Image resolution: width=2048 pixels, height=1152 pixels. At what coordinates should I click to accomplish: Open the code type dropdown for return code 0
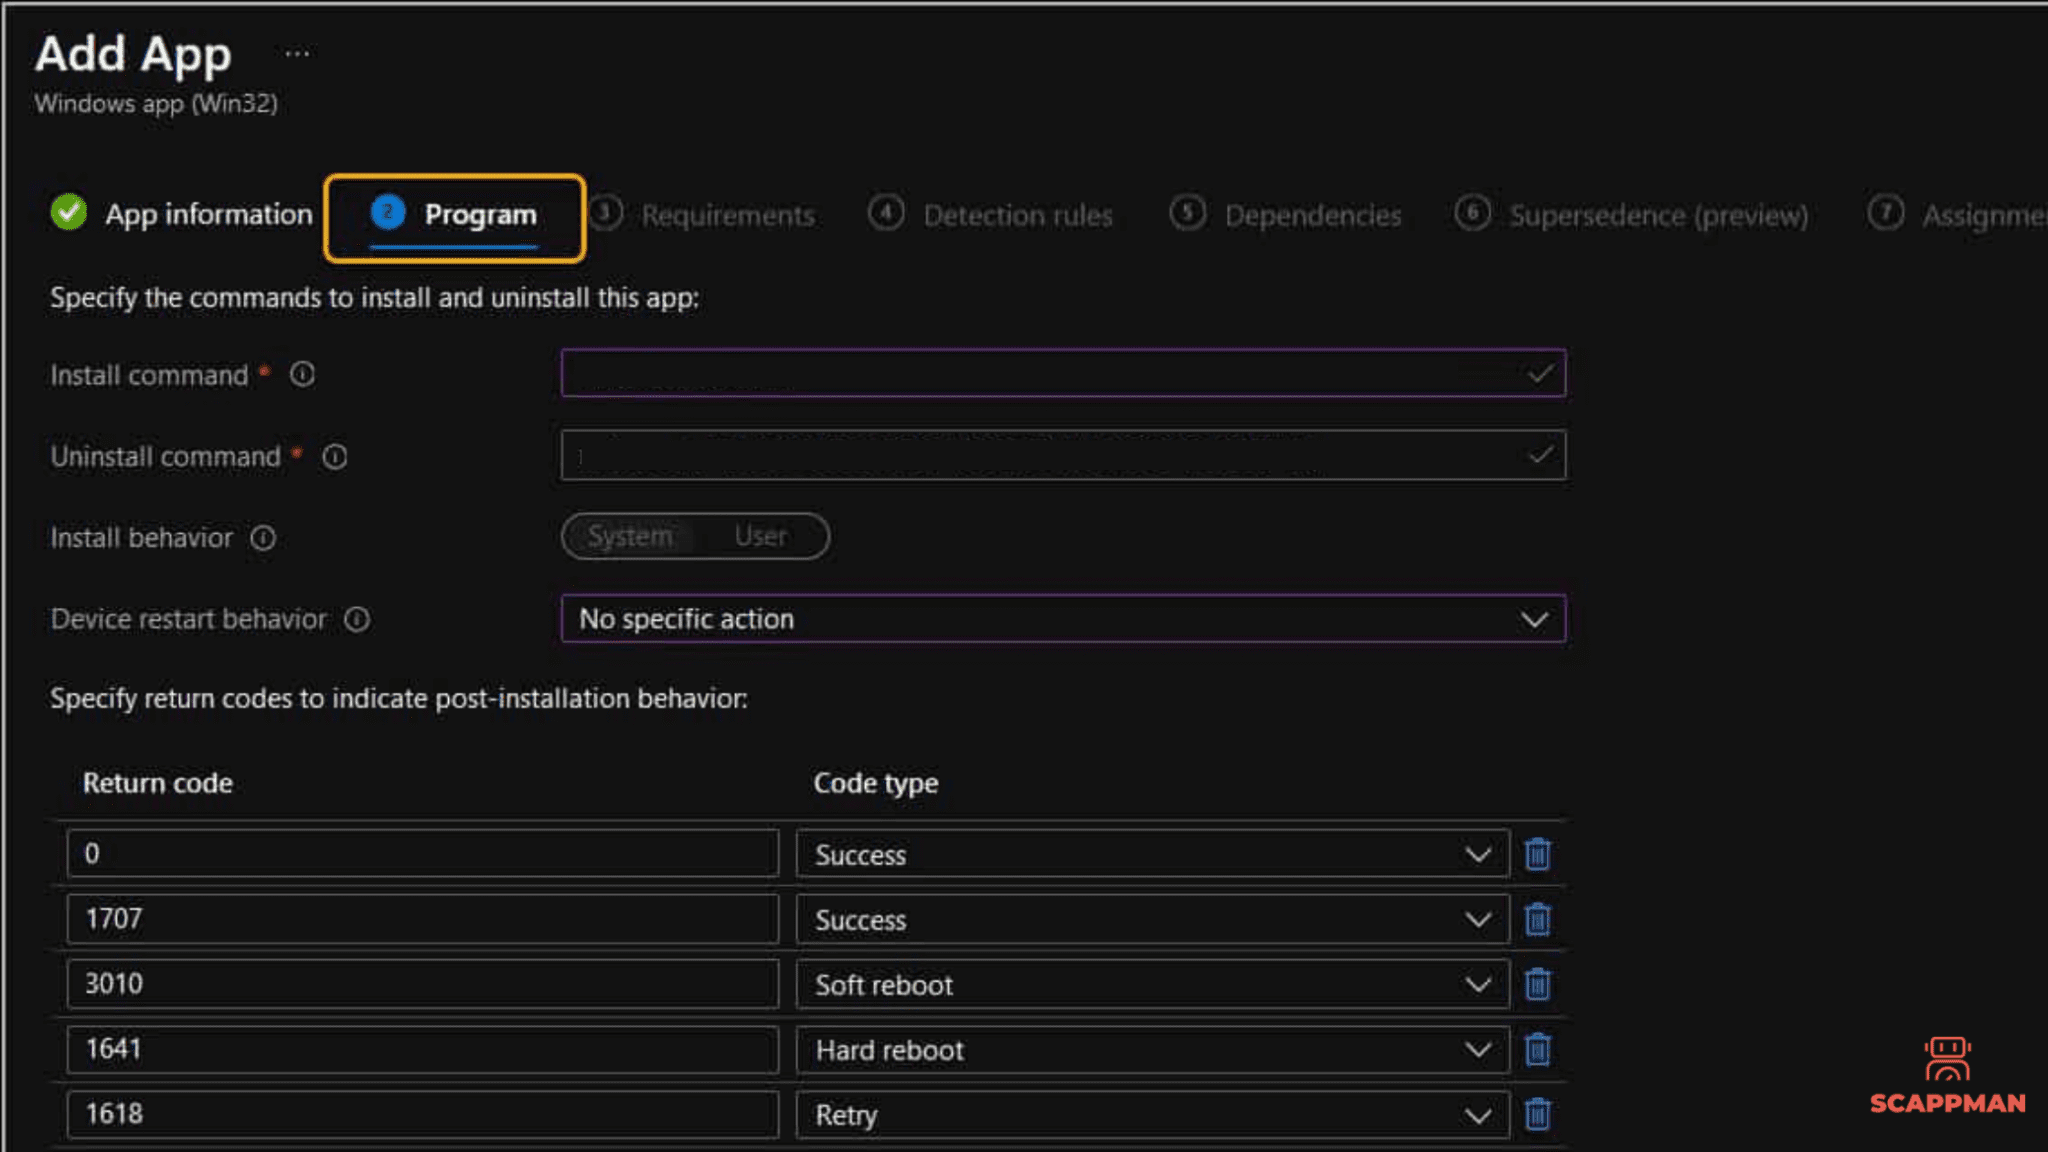point(1478,854)
